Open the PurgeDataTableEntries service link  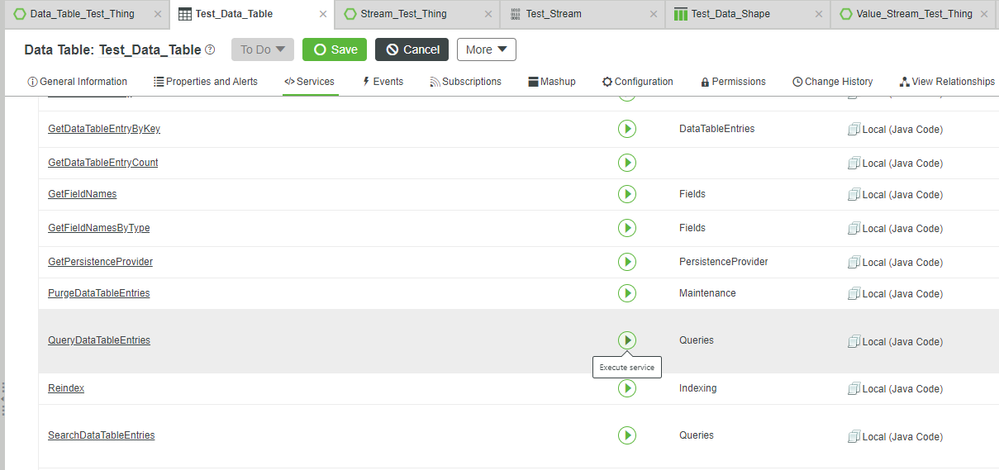point(99,293)
